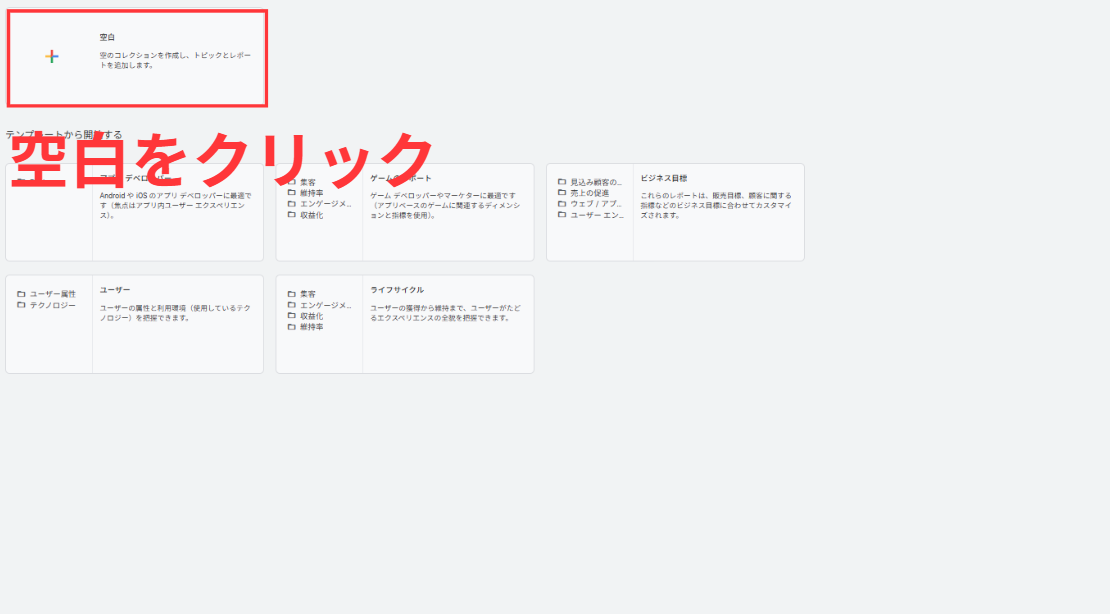Click the テクノロジー folder icon
Screen dimensions: 1110x614
pos(21,305)
